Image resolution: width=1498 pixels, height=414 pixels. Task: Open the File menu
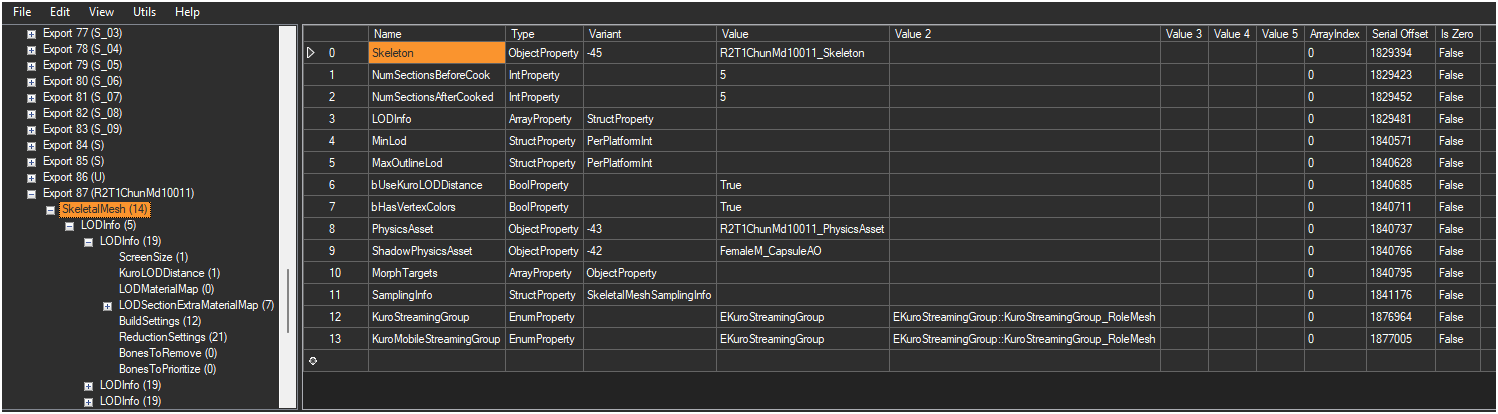[x=22, y=12]
